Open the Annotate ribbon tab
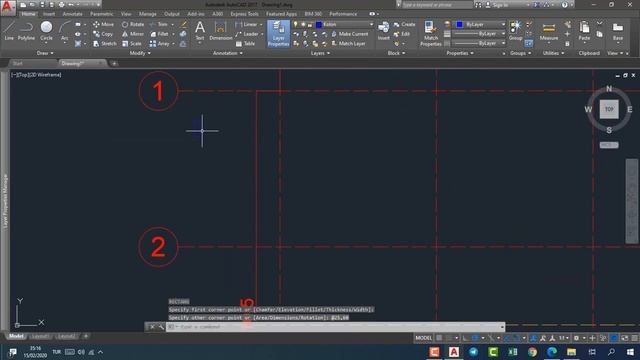The width and height of the screenshot is (640, 360). coord(72,14)
